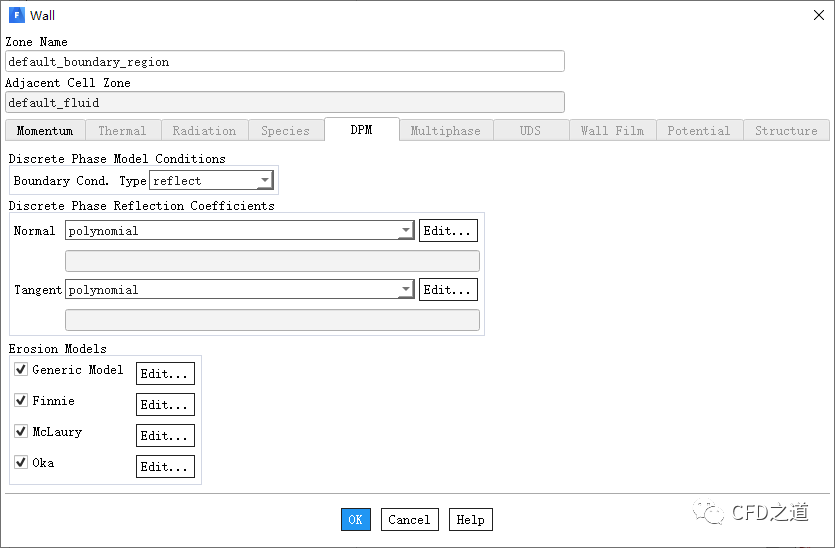Open Generic Model erosion Edit settings
The width and height of the screenshot is (835, 548).
tap(165, 374)
